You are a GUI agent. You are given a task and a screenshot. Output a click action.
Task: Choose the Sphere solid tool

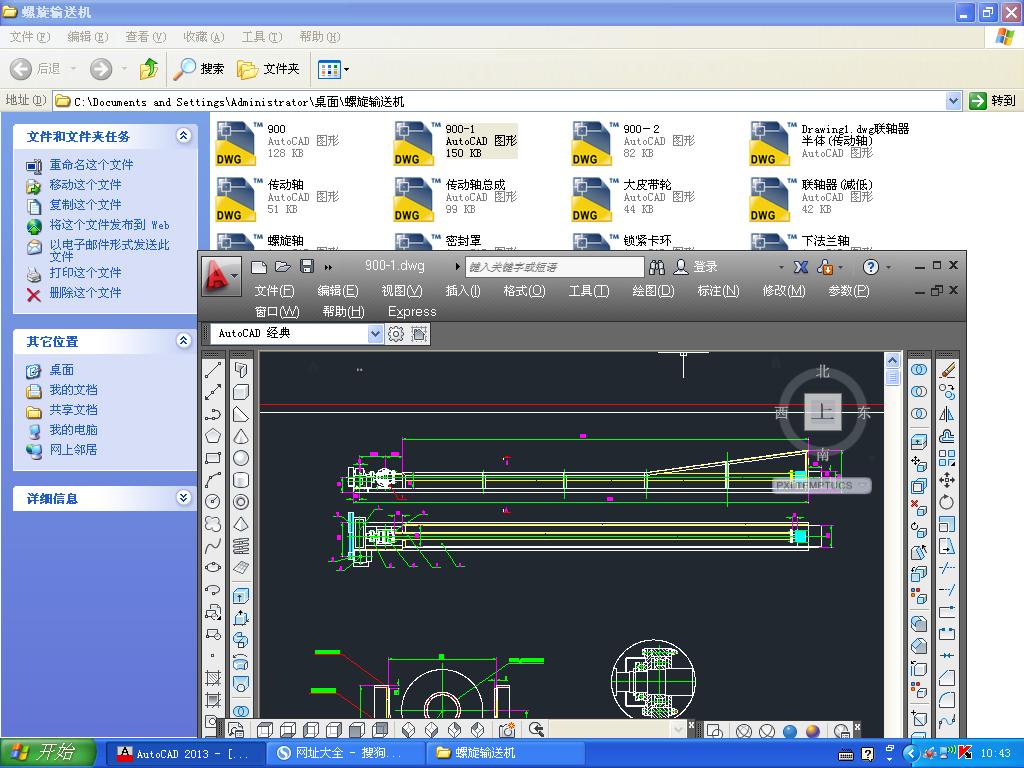(241, 458)
